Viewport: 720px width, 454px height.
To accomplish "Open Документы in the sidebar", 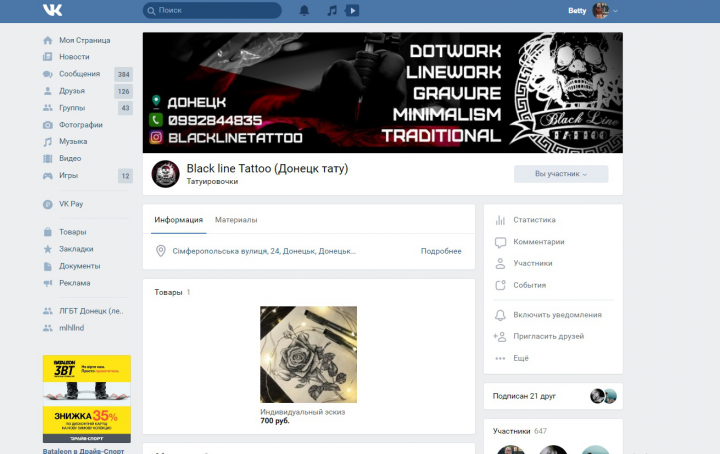I will [x=79, y=266].
